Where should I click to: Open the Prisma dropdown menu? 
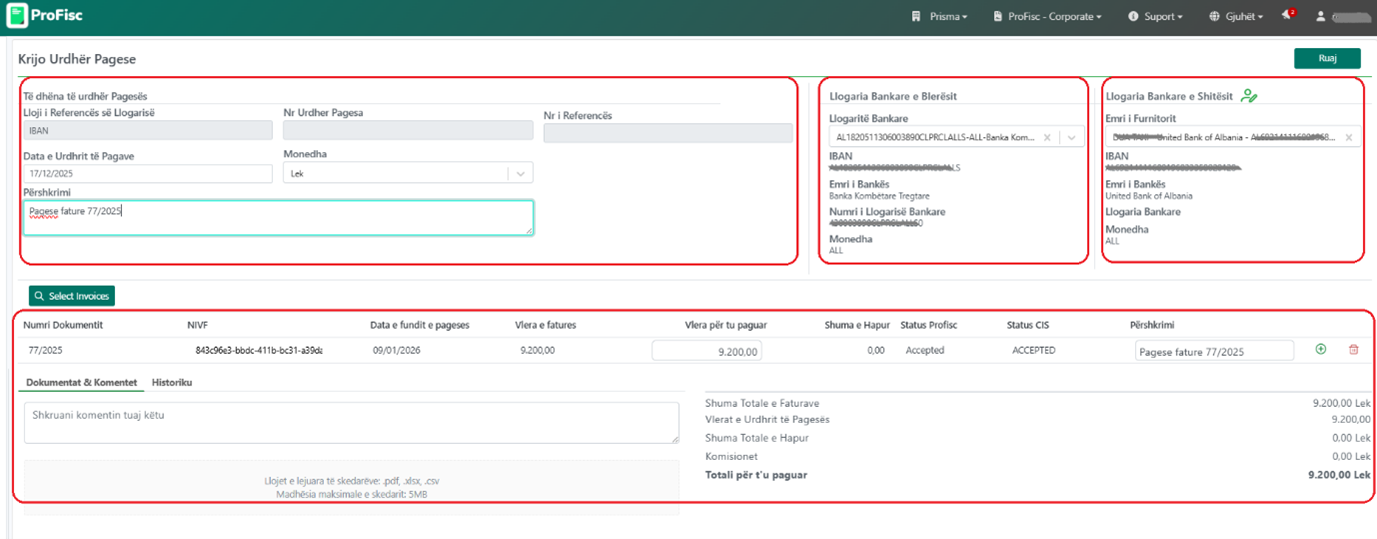point(939,17)
